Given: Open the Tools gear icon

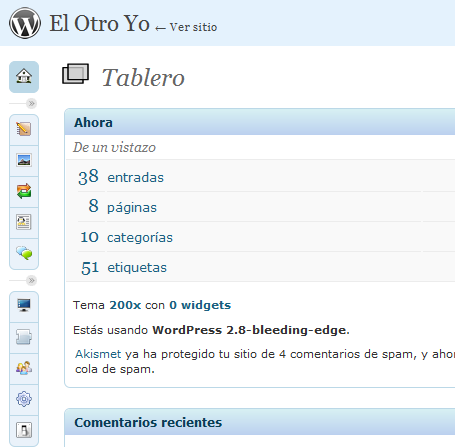Looking at the screenshot, I should coord(24,399).
